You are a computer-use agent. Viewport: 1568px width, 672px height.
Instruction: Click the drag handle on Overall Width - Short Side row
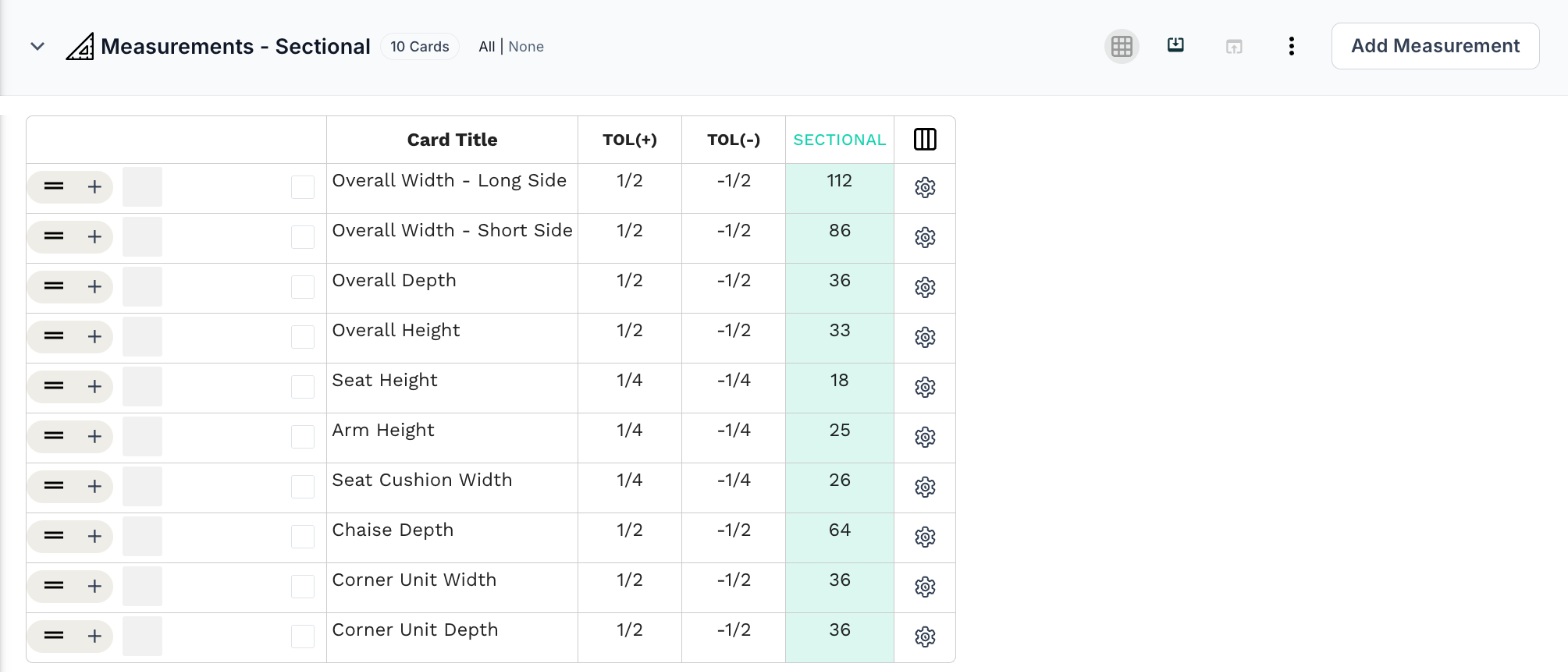[x=54, y=236]
